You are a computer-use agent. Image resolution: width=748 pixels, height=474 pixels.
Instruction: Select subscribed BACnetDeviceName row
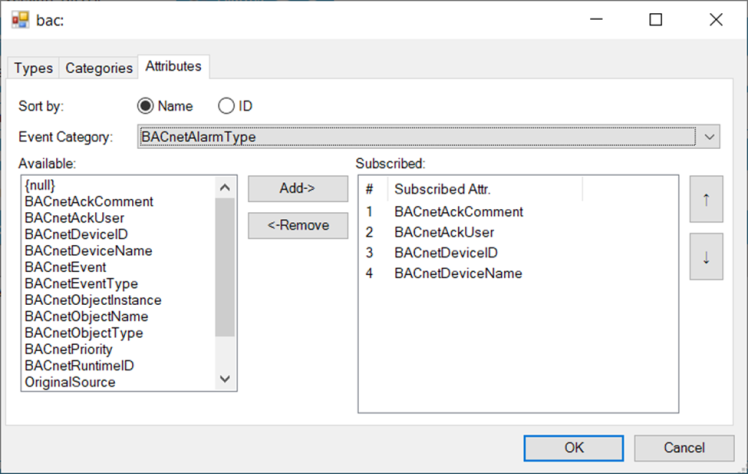tap(457, 273)
